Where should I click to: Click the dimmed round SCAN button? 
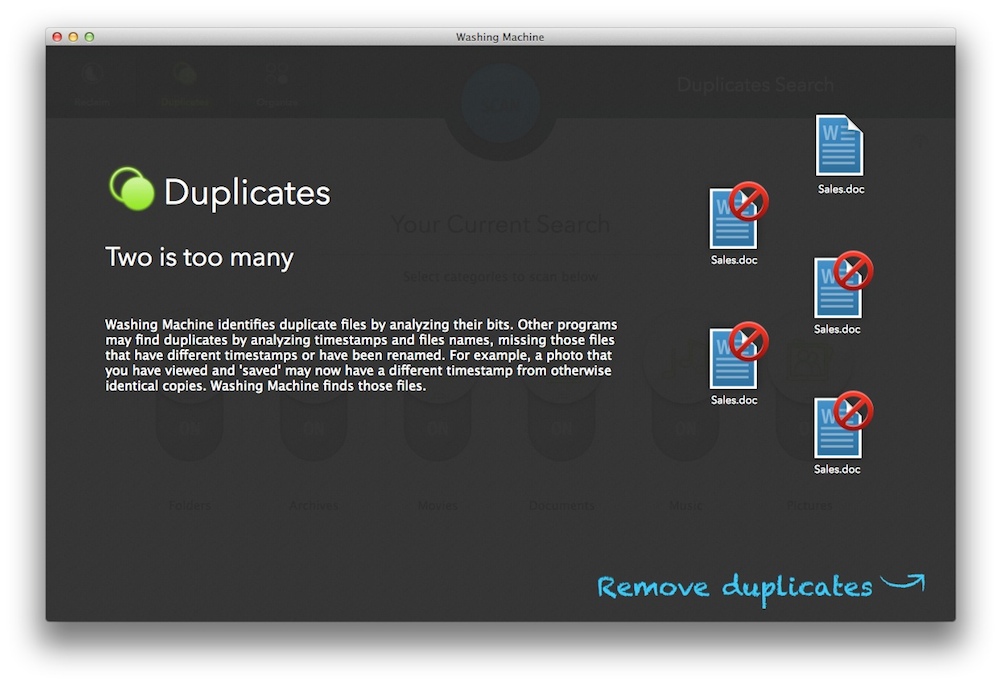500,104
